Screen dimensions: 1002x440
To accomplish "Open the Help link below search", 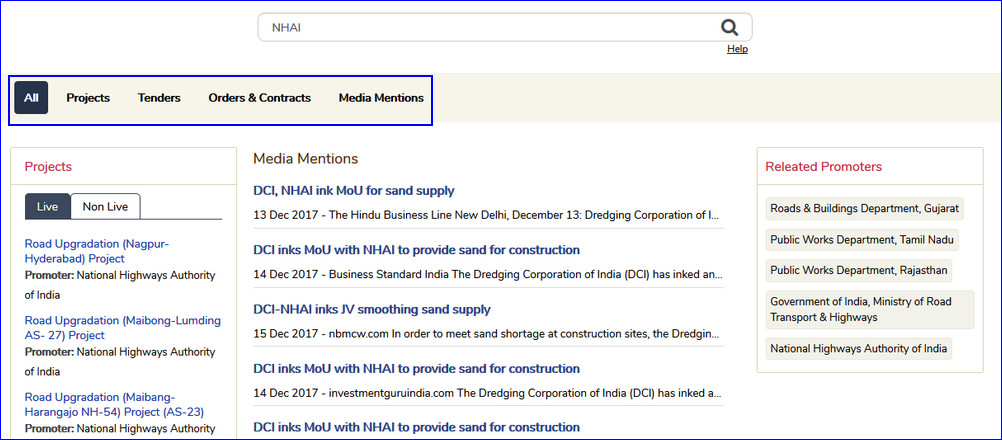I will tap(737, 49).
